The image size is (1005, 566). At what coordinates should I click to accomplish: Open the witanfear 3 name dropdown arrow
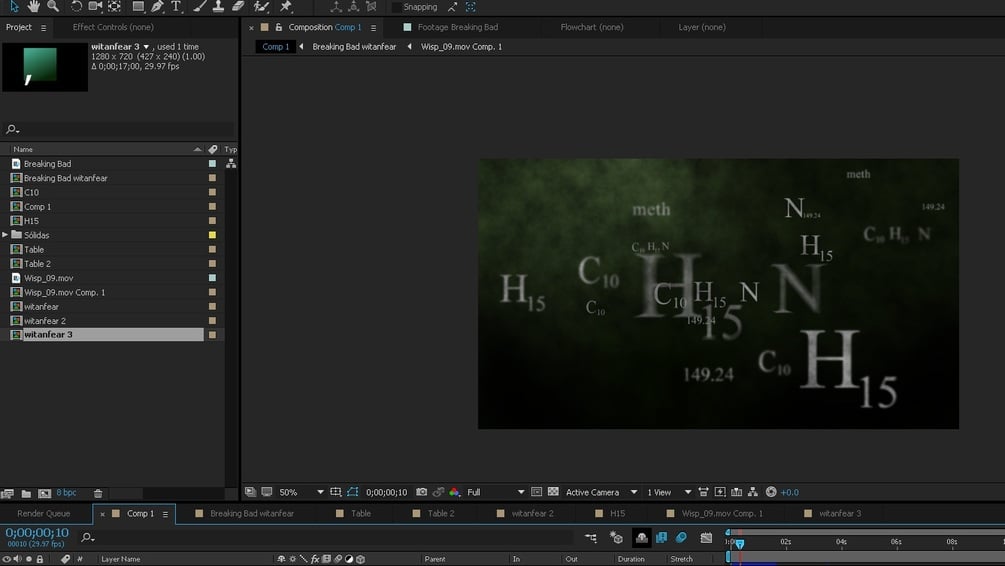pos(146,47)
